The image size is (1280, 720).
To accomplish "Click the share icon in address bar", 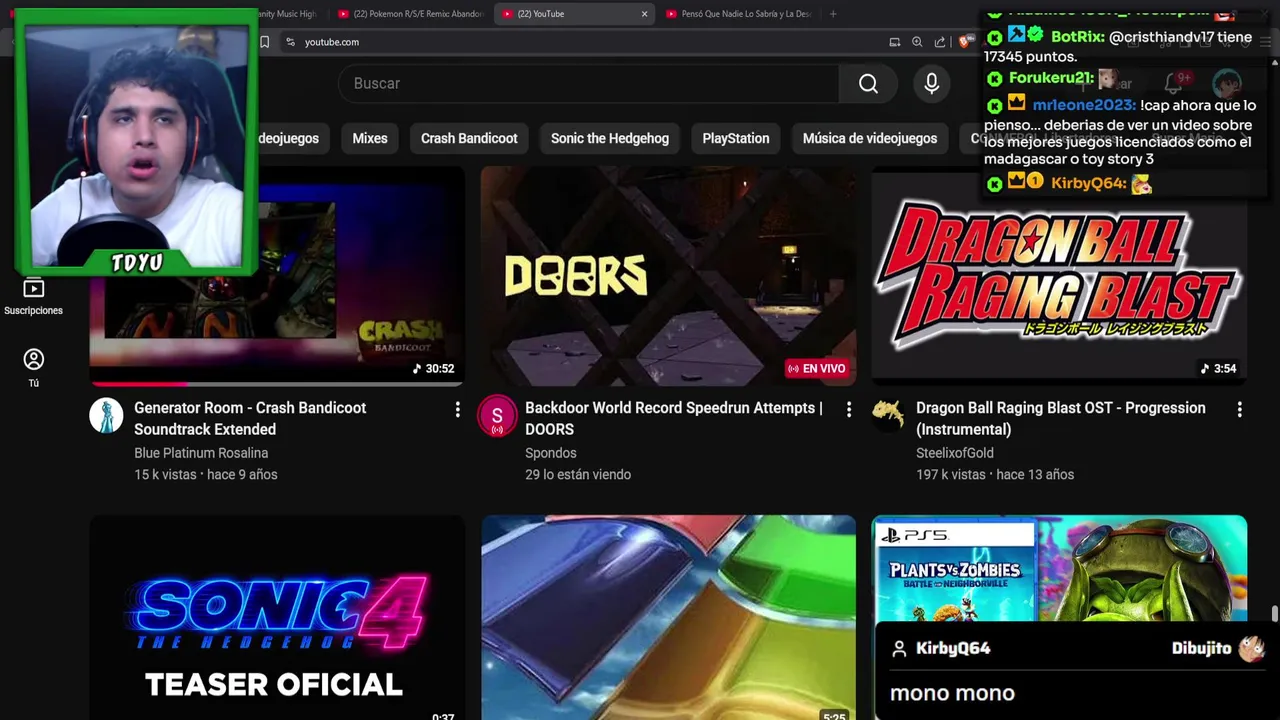I will pyautogui.click(x=940, y=42).
